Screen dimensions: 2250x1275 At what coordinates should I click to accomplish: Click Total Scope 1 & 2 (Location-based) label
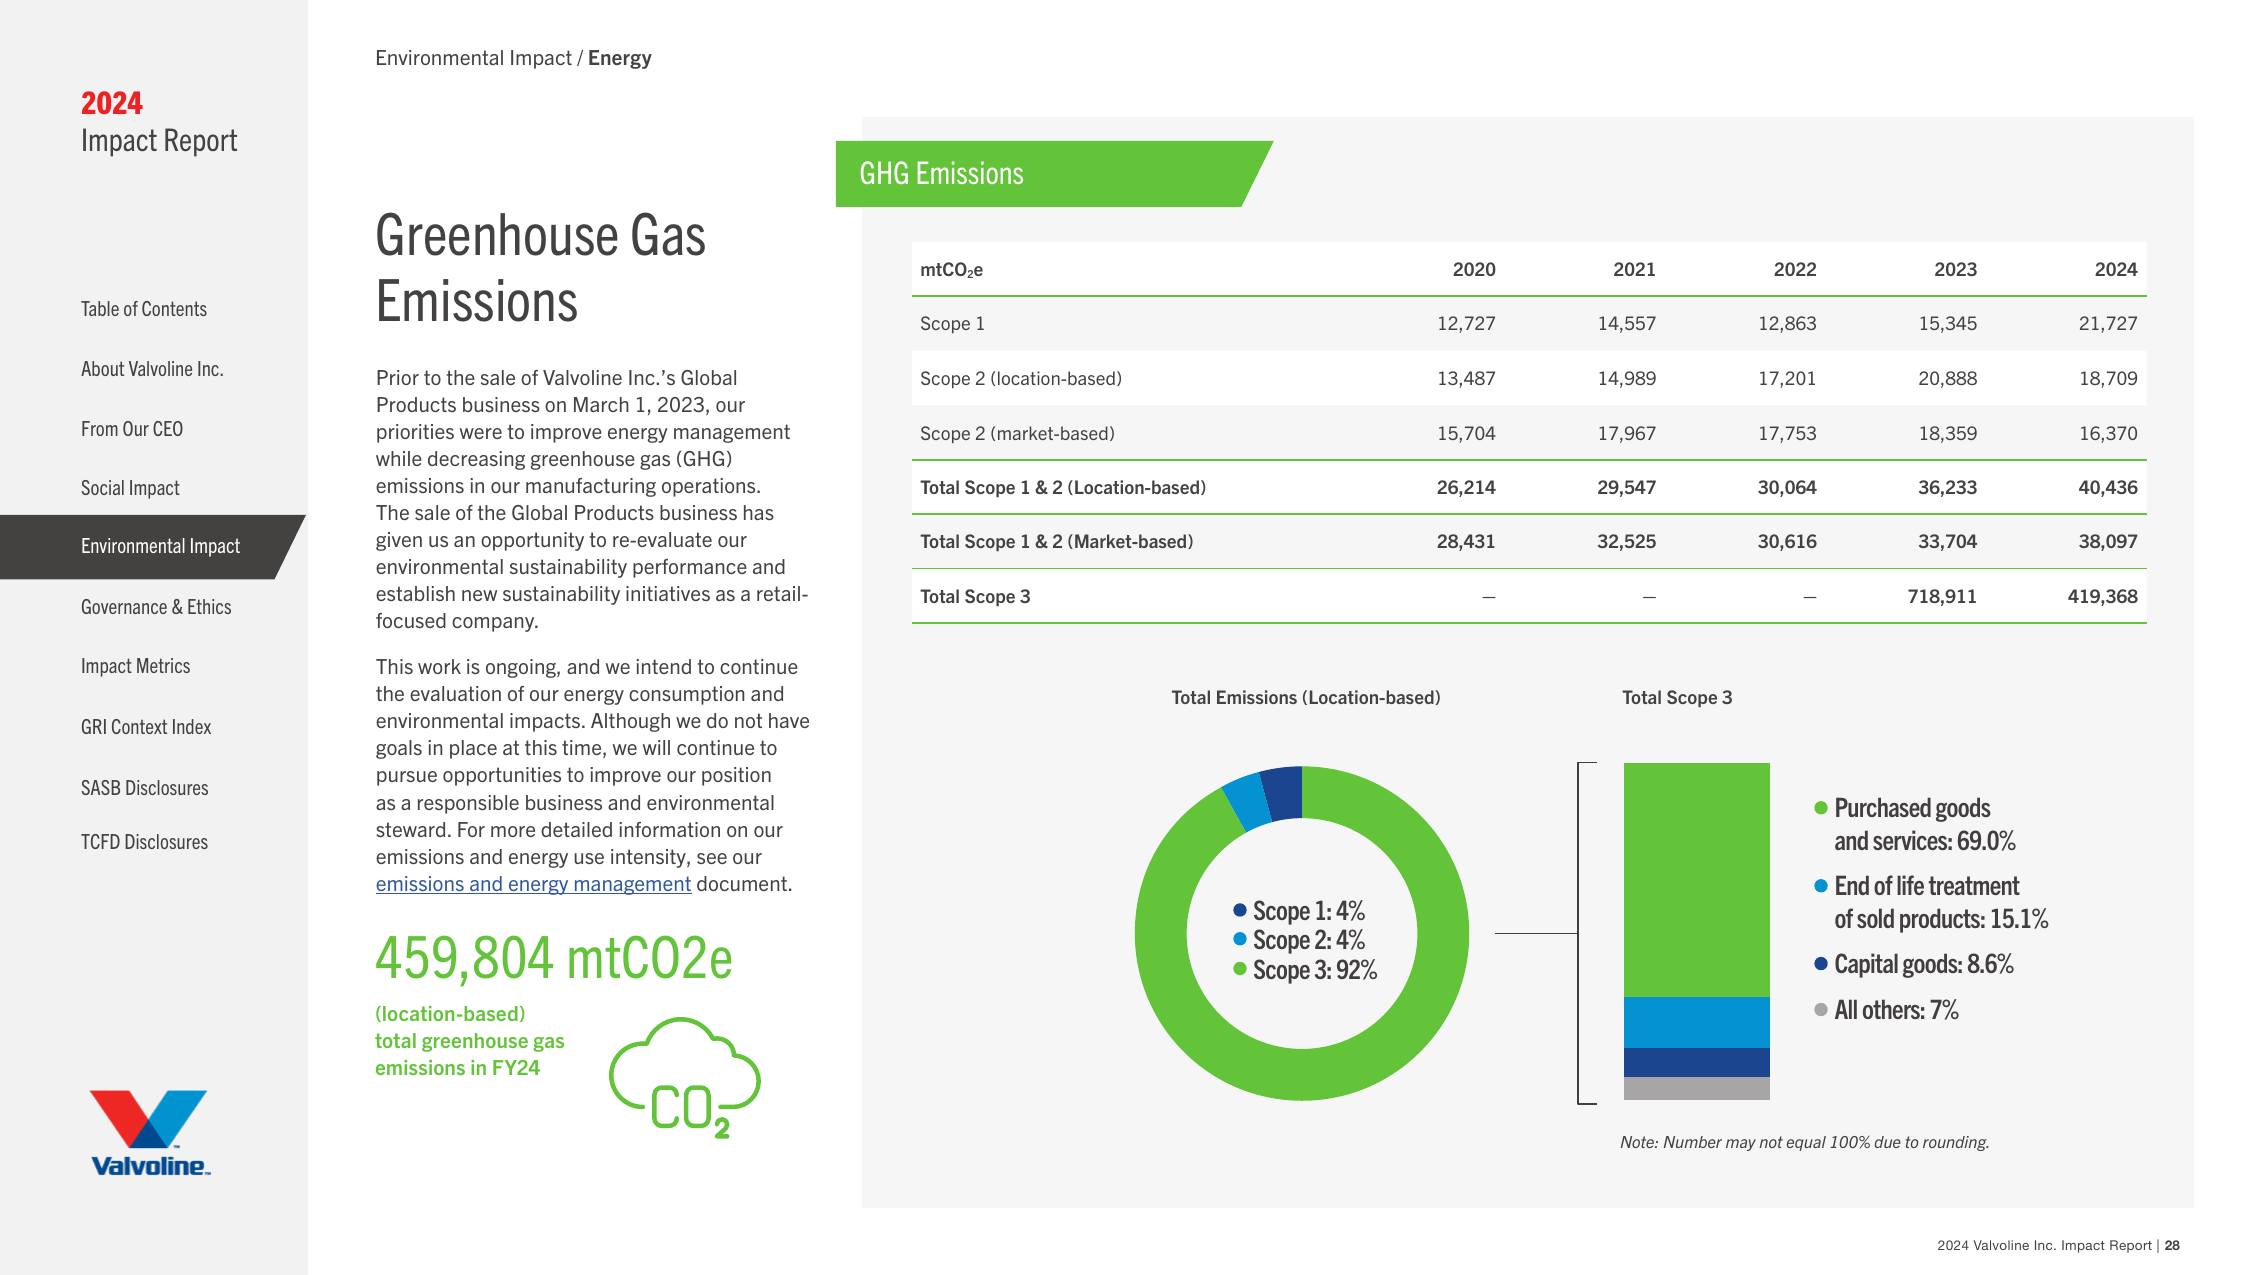coord(1063,487)
